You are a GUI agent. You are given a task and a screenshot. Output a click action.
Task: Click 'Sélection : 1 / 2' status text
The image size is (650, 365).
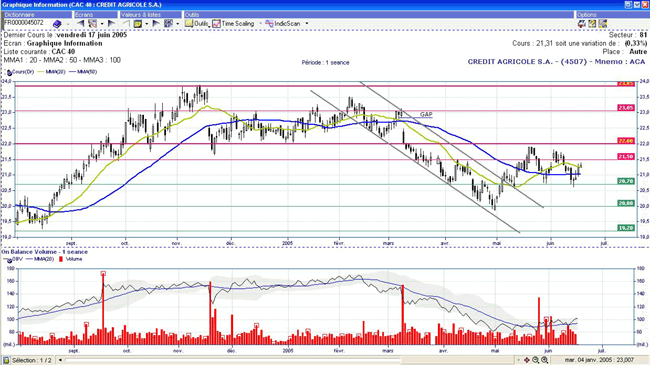(x=32, y=360)
